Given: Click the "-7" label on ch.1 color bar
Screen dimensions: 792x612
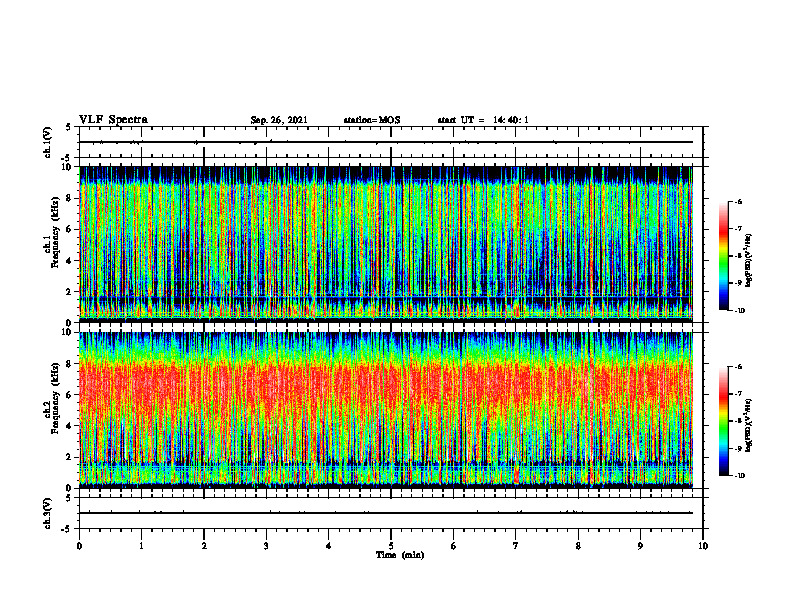Looking at the screenshot, I should point(738,229).
